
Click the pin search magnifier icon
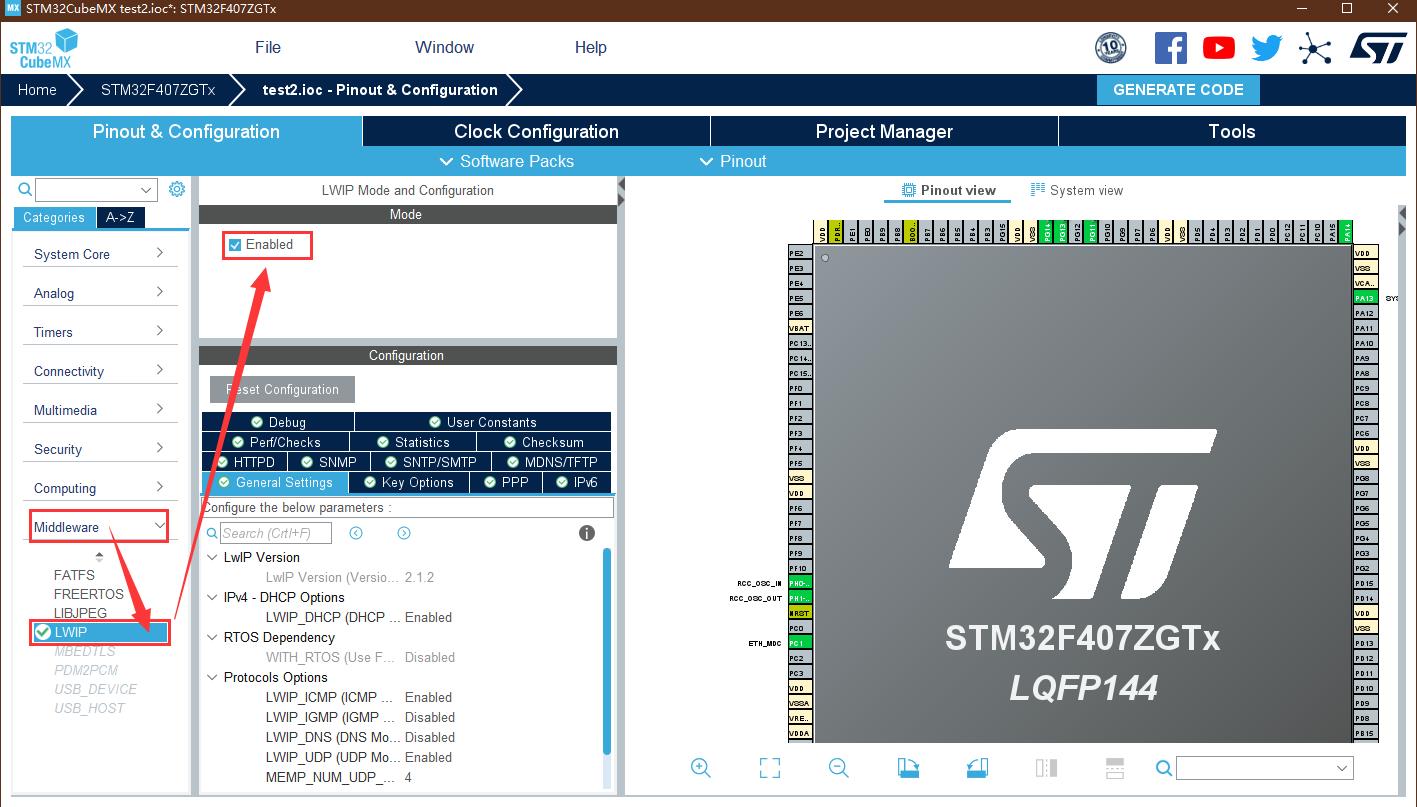[x=1164, y=768]
